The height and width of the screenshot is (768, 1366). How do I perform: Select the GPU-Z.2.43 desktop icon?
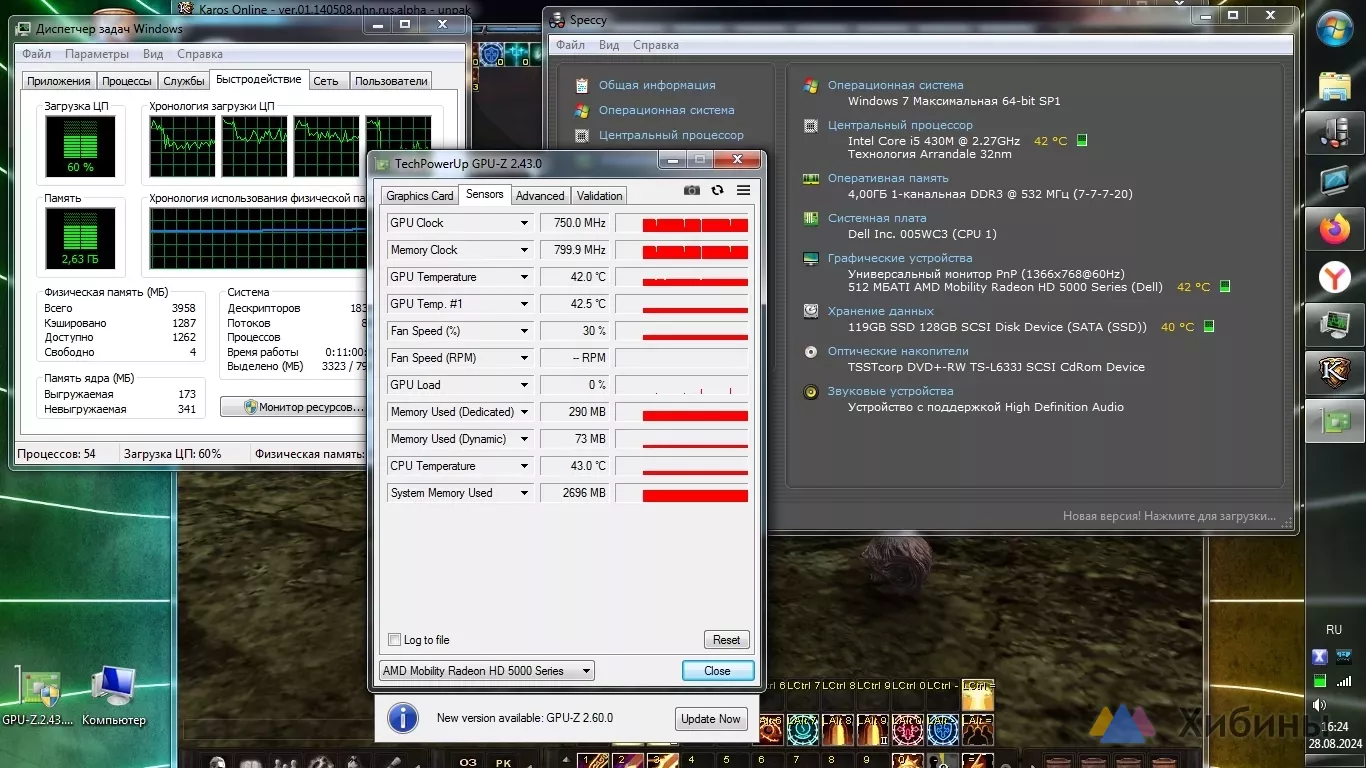click(x=38, y=696)
